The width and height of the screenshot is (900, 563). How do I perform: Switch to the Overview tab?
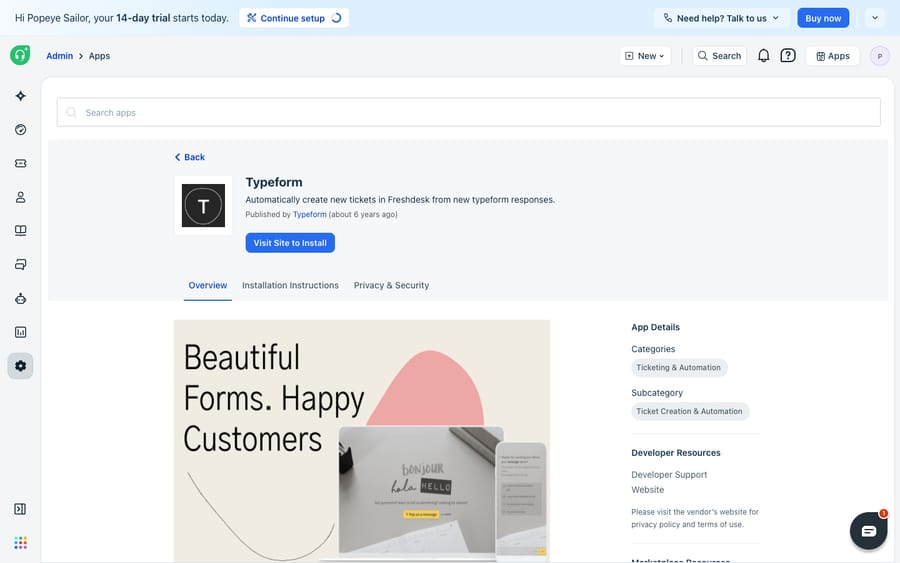click(x=208, y=285)
